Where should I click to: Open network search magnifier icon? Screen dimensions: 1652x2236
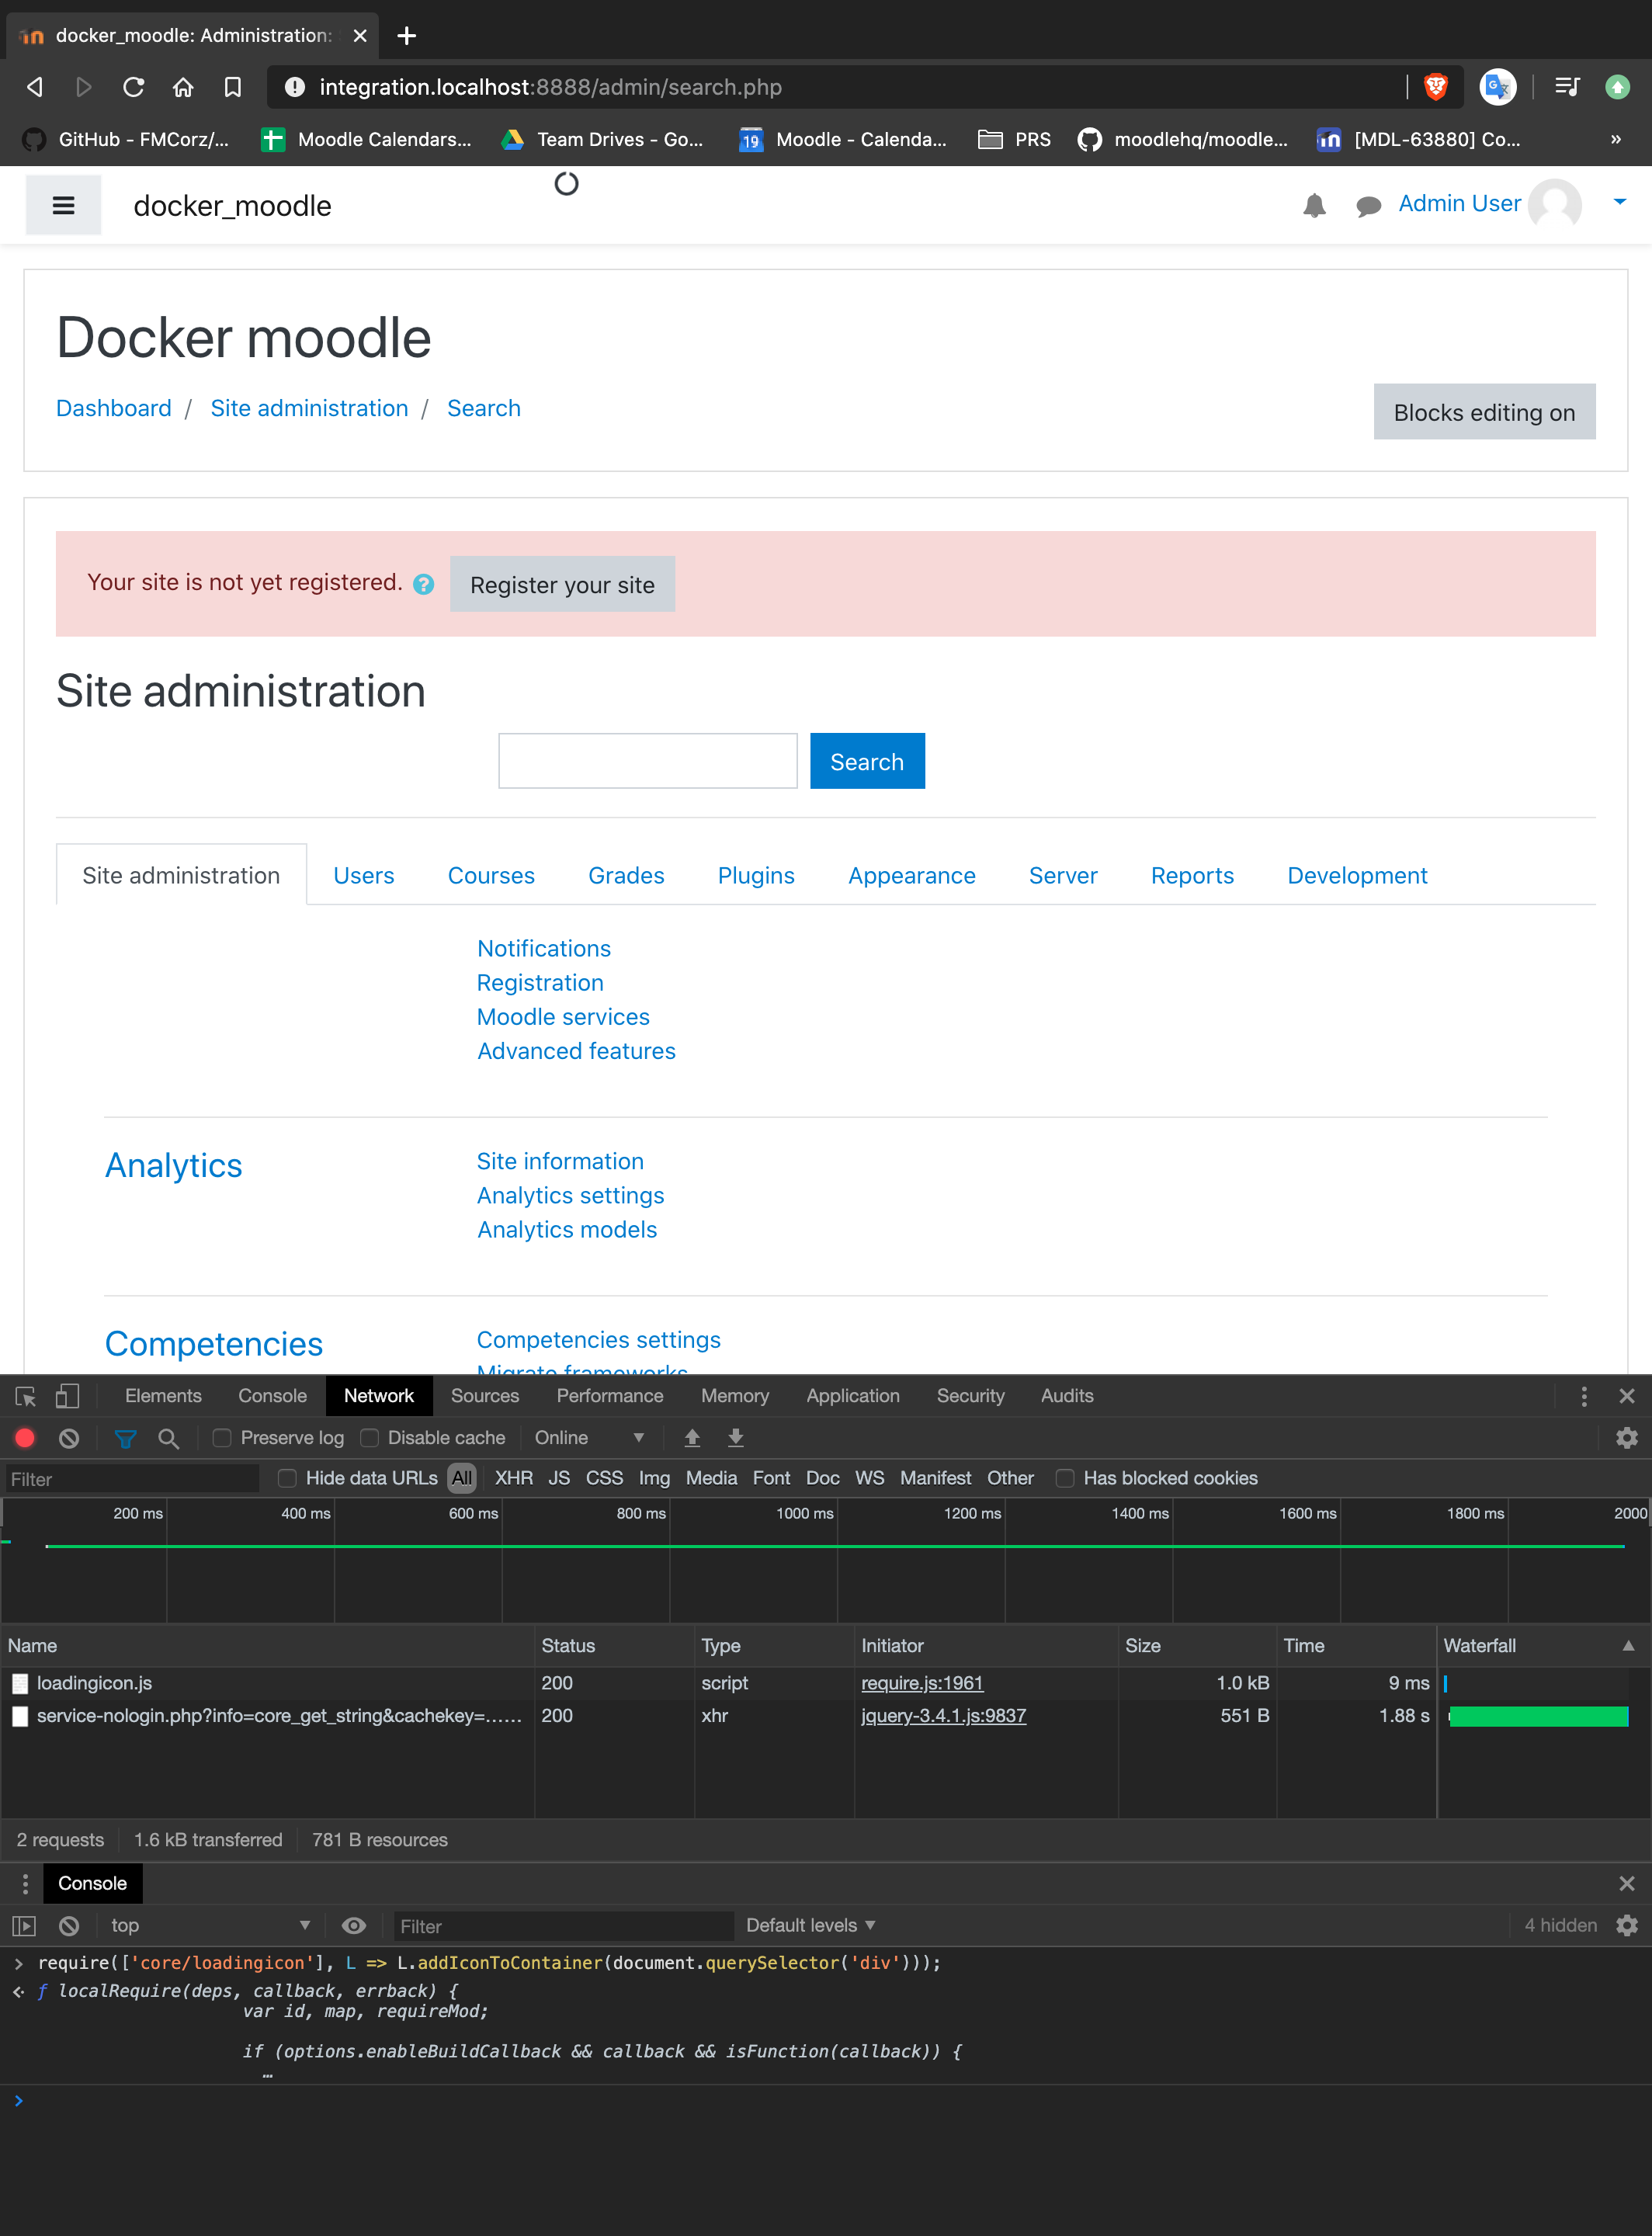click(x=169, y=1438)
